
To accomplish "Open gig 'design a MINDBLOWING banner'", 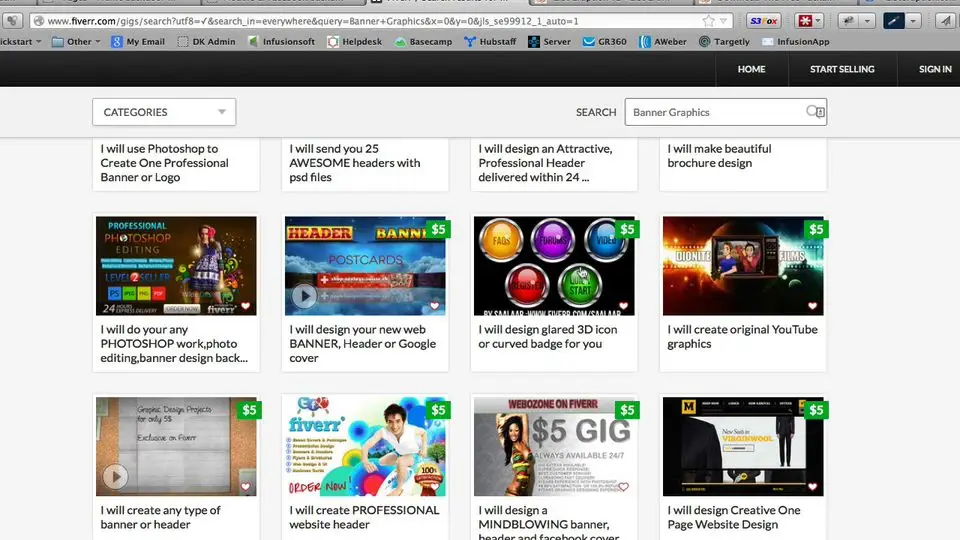I will (549, 522).
